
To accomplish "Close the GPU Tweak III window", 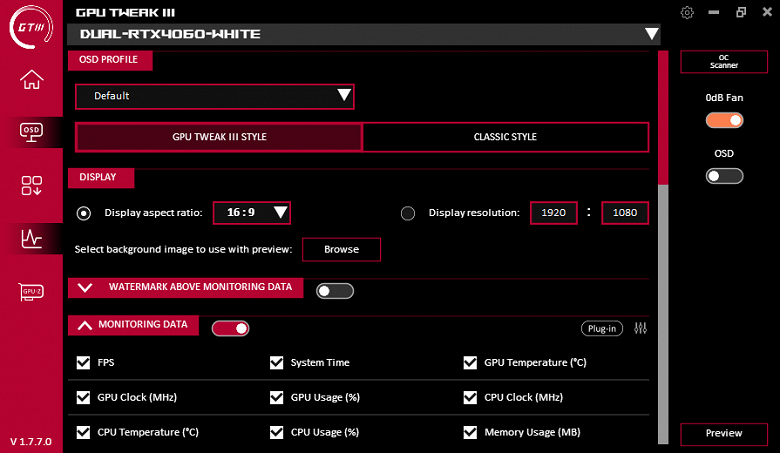I will pos(767,12).
